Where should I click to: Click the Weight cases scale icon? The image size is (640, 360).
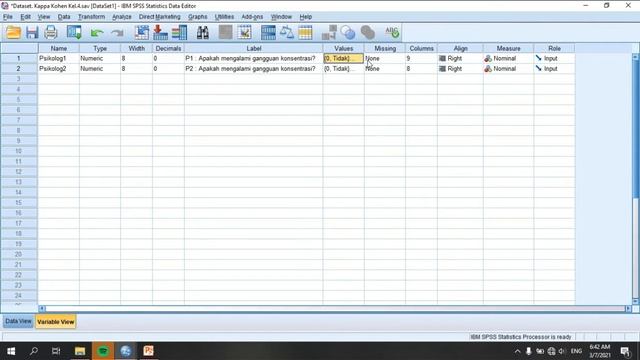pyautogui.click(x=287, y=32)
